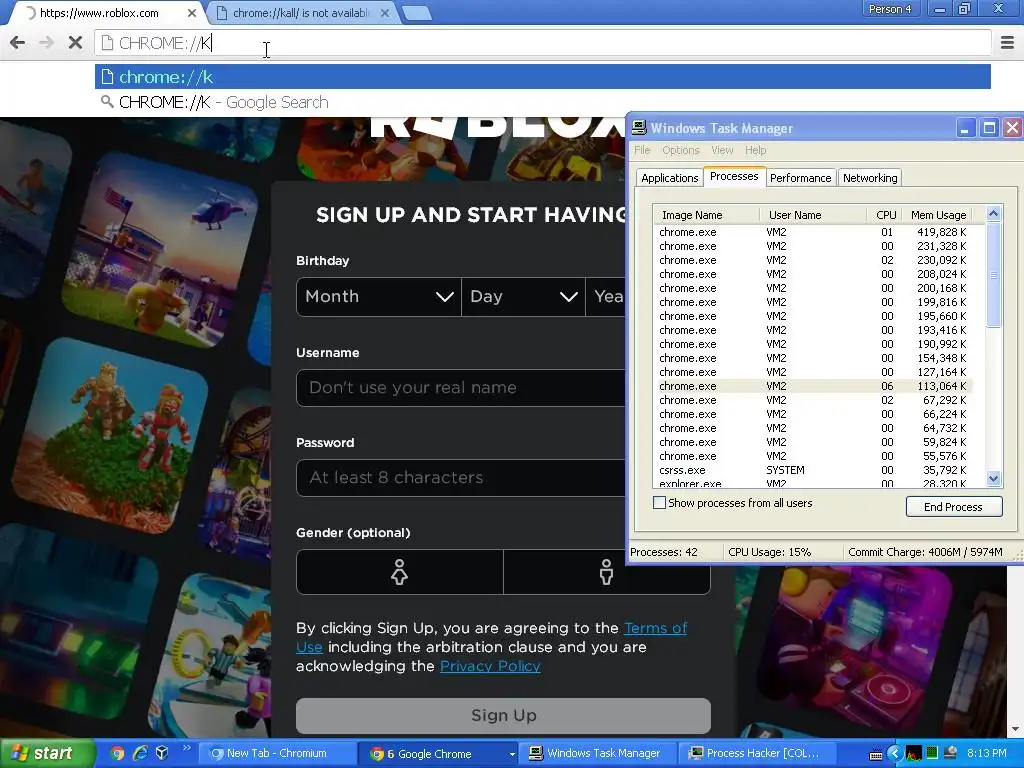Click process list scrollbar up arrow

993,214
